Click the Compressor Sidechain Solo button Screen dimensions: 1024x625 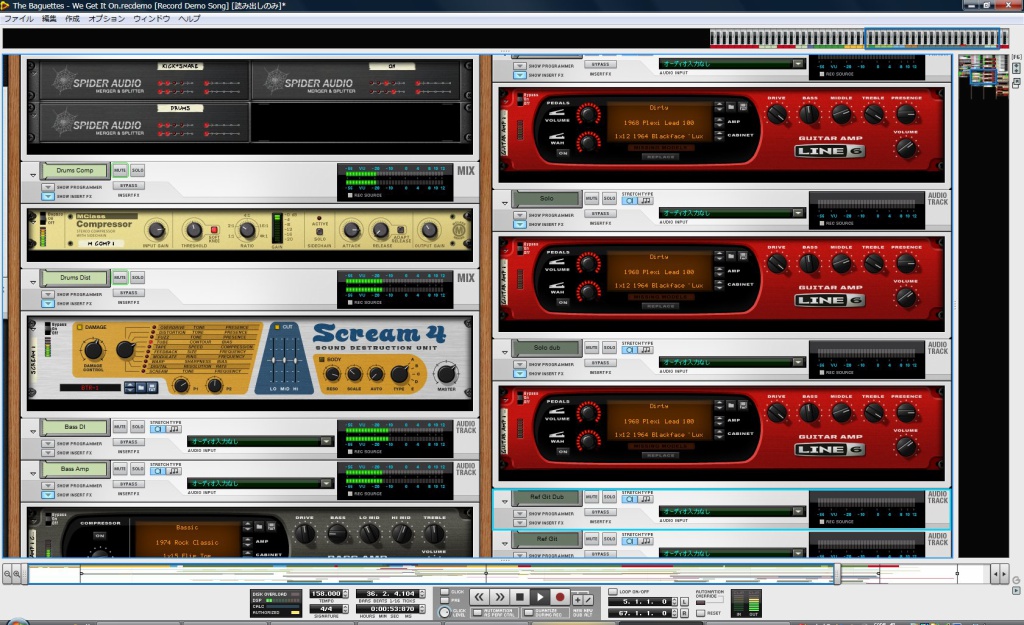click(319, 232)
